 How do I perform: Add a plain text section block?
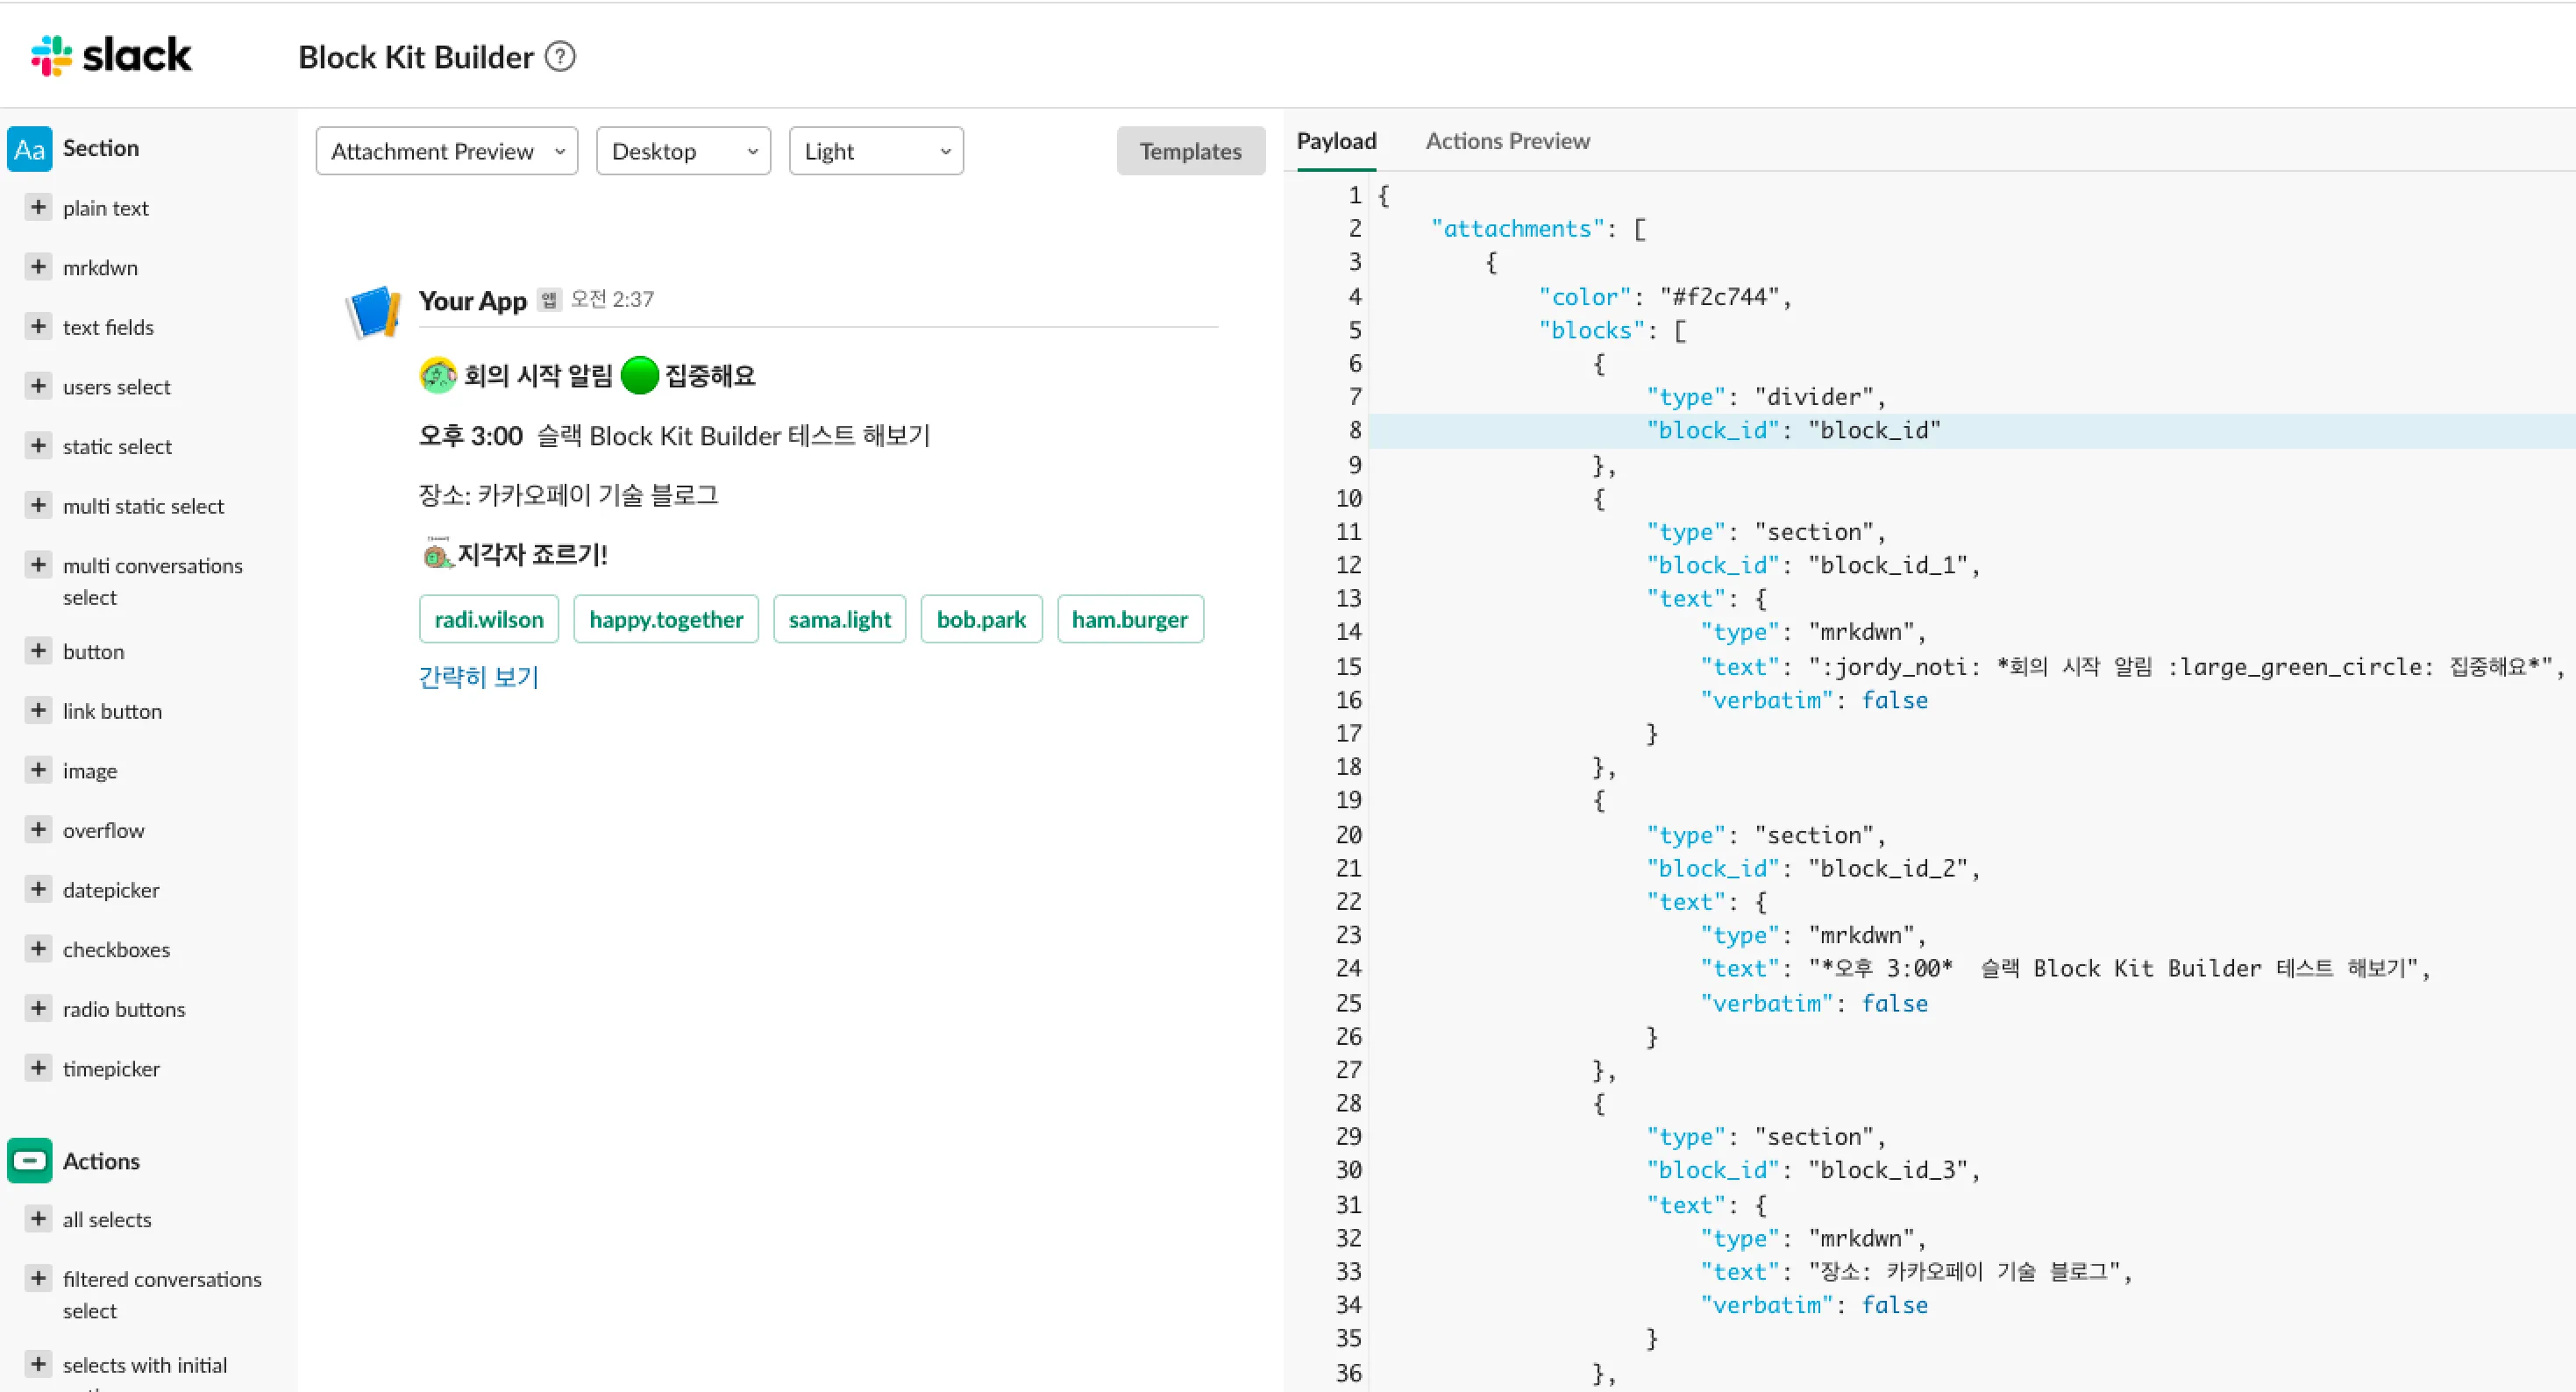click(38, 208)
